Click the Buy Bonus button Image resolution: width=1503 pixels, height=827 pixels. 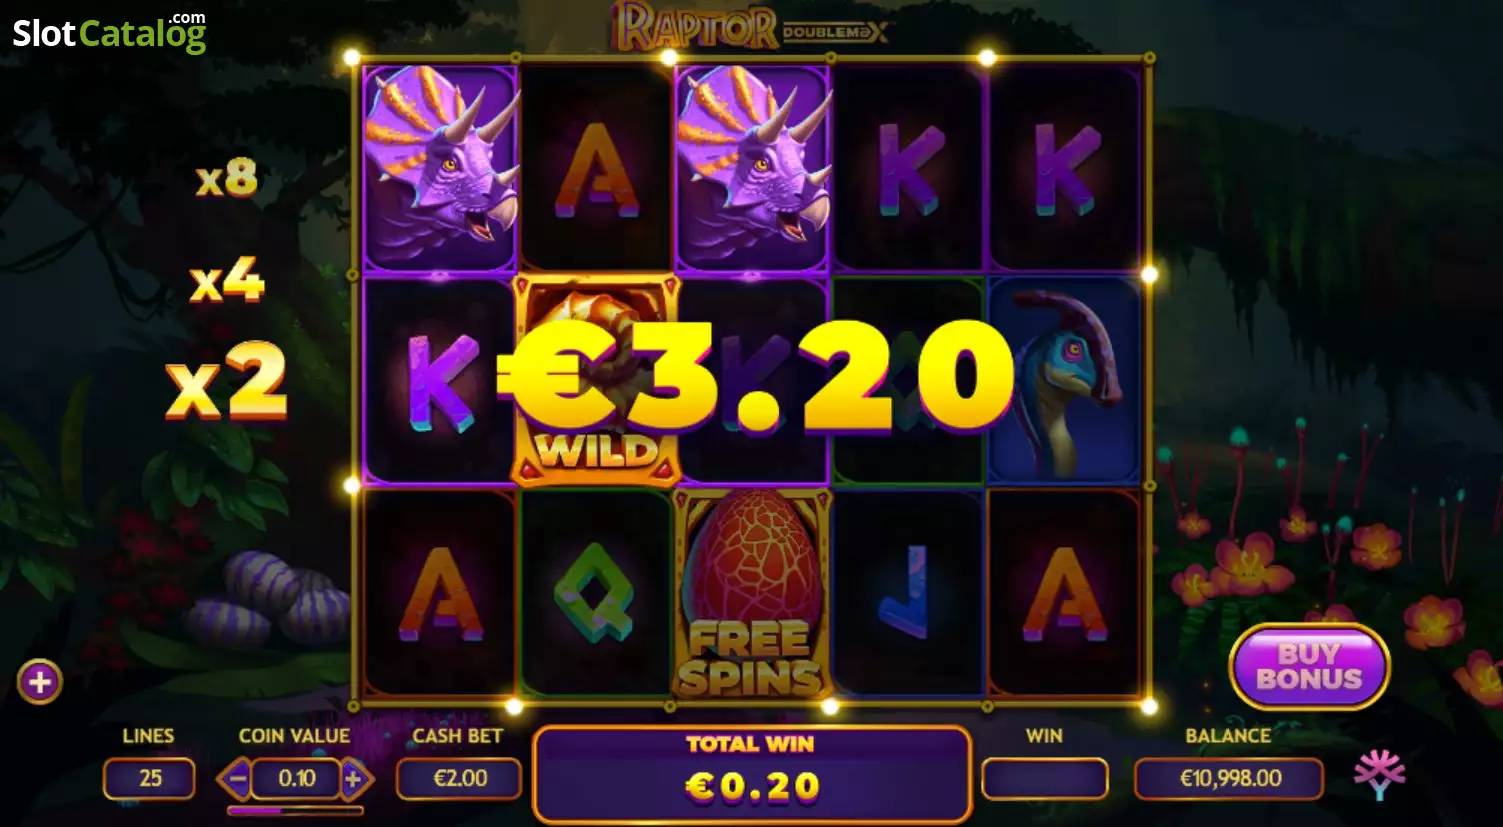point(1309,667)
